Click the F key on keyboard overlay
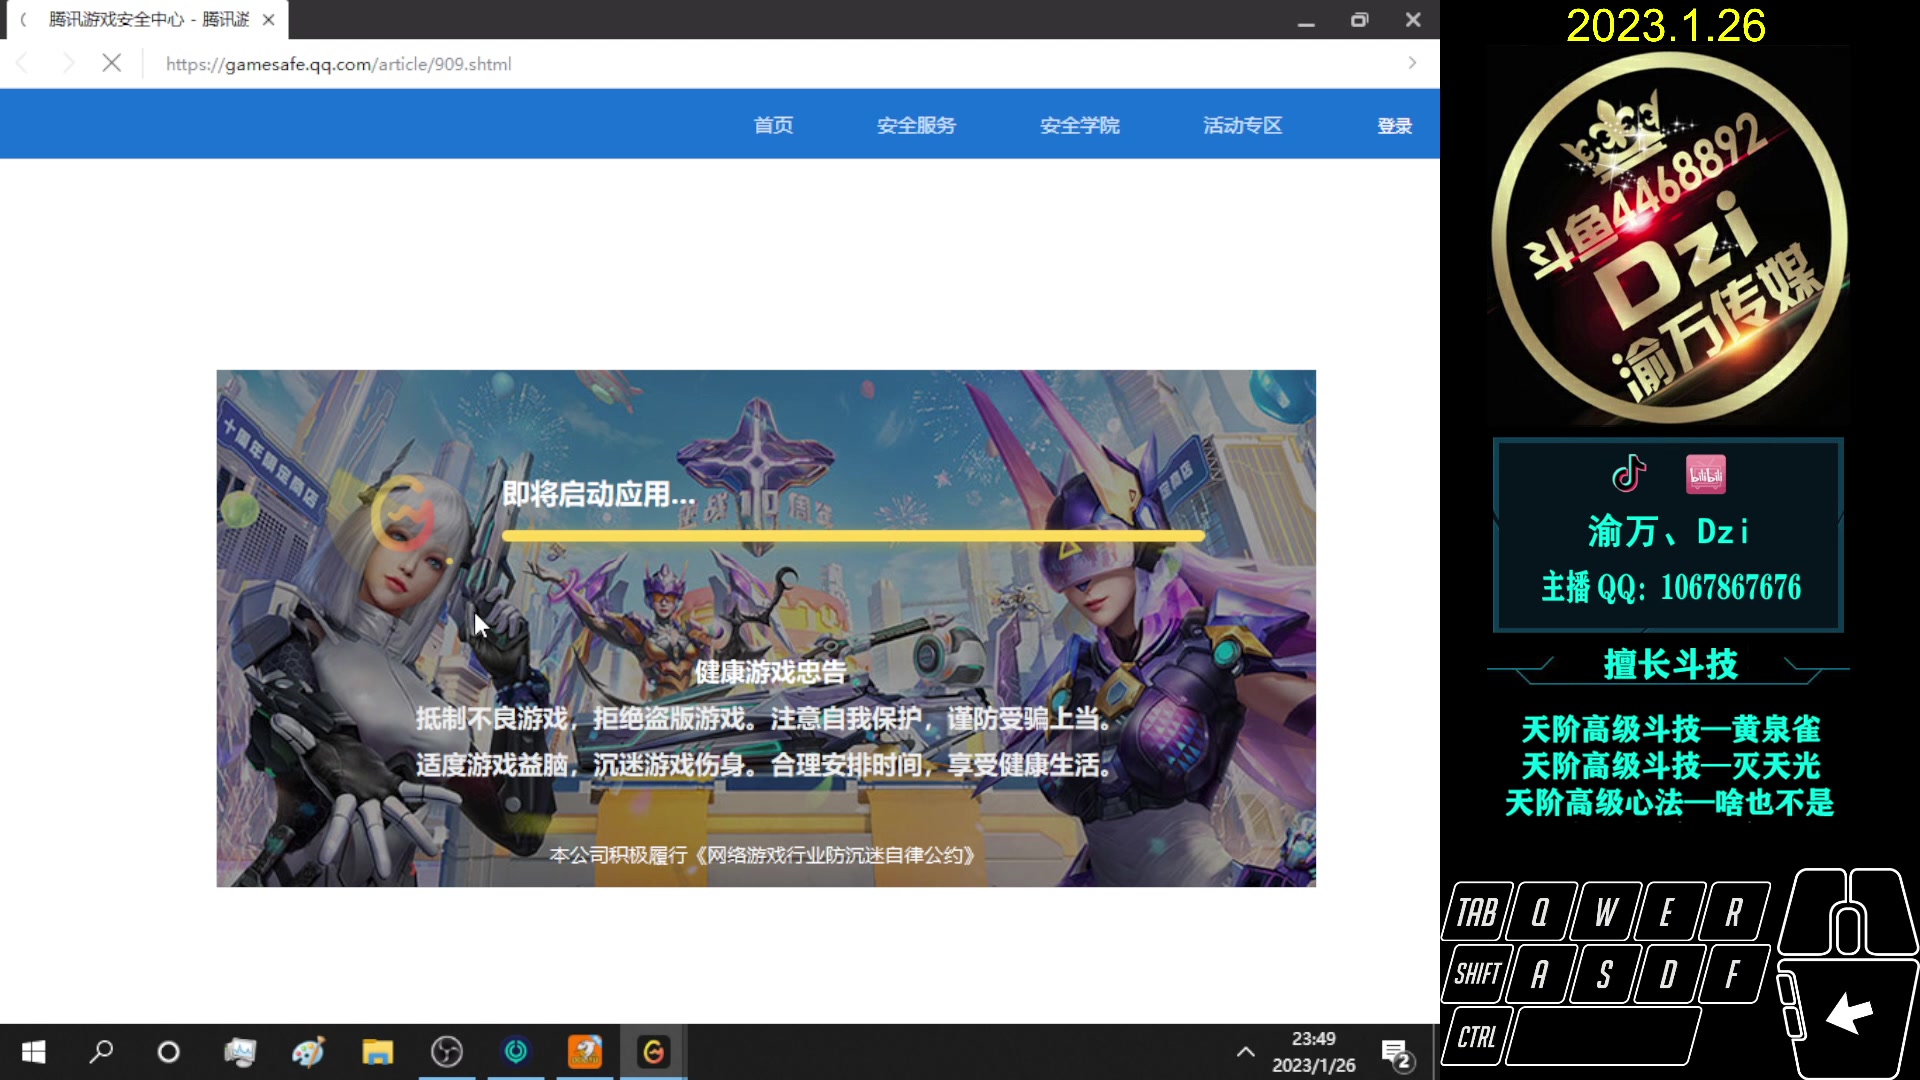Viewport: 1920px width, 1080px height. point(1733,974)
